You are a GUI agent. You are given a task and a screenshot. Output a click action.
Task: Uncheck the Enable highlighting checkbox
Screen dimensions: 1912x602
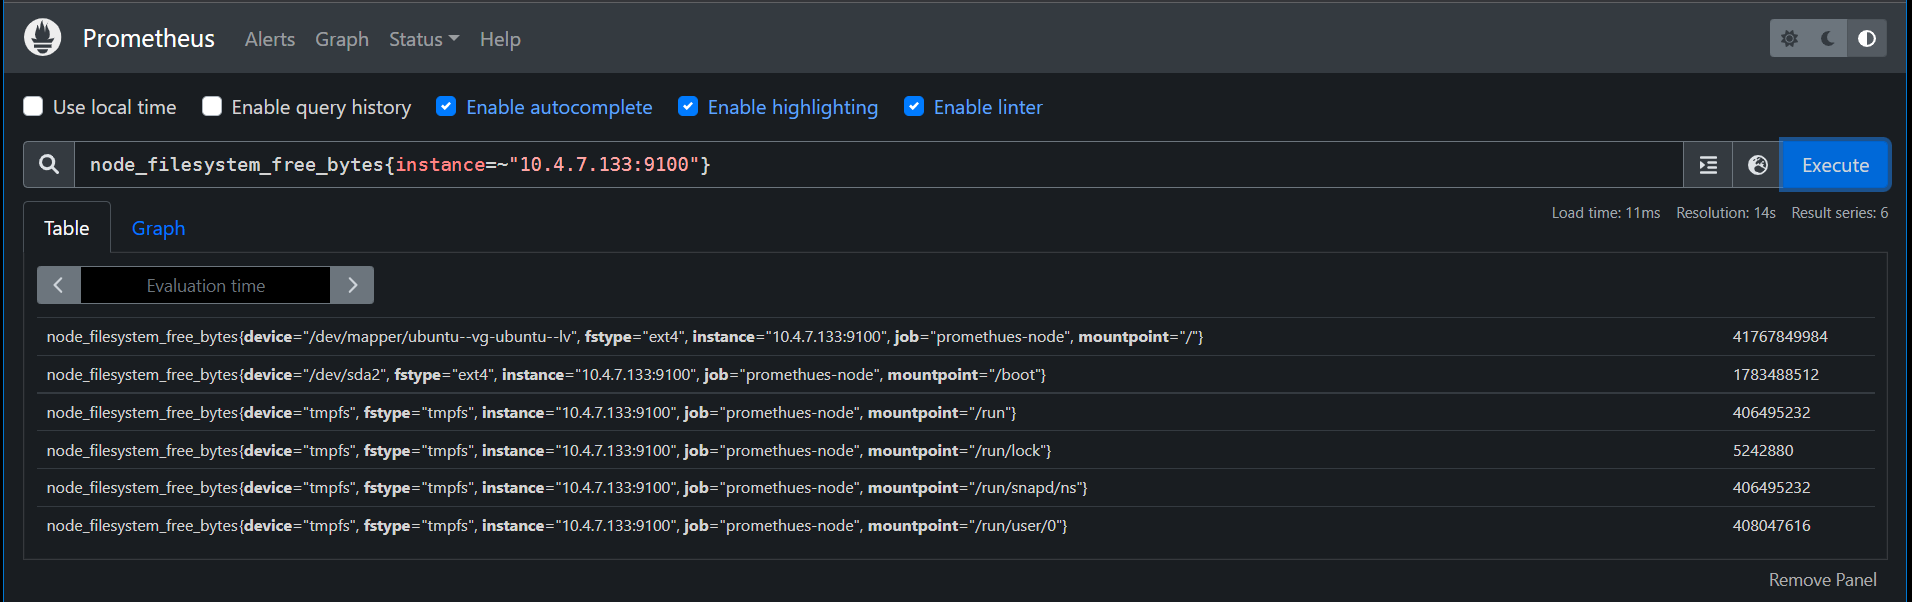(688, 106)
